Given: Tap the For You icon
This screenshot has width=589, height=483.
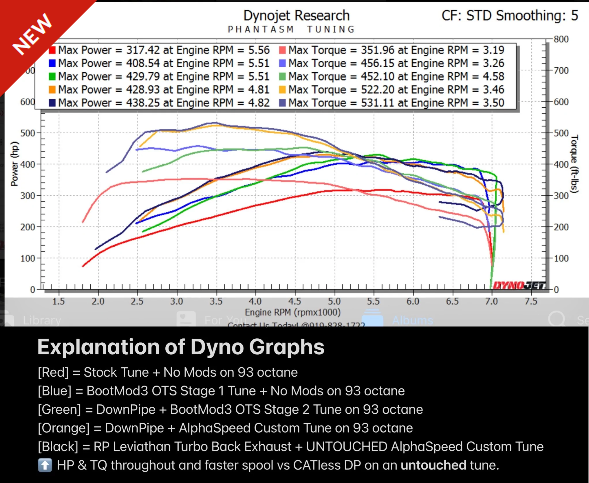Looking at the screenshot, I should pos(186,319).
